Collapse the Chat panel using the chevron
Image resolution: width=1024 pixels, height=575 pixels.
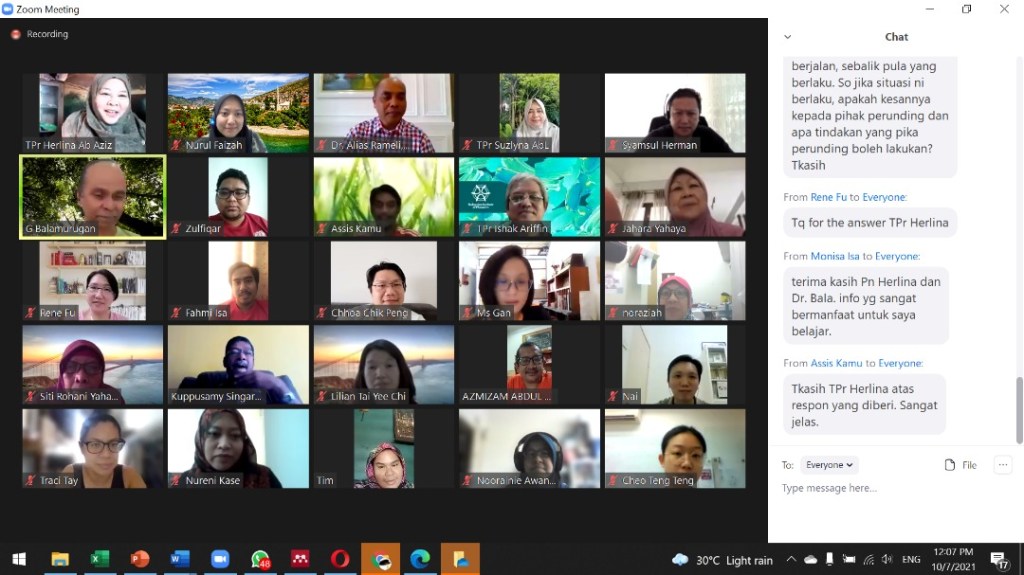[787, 37]
